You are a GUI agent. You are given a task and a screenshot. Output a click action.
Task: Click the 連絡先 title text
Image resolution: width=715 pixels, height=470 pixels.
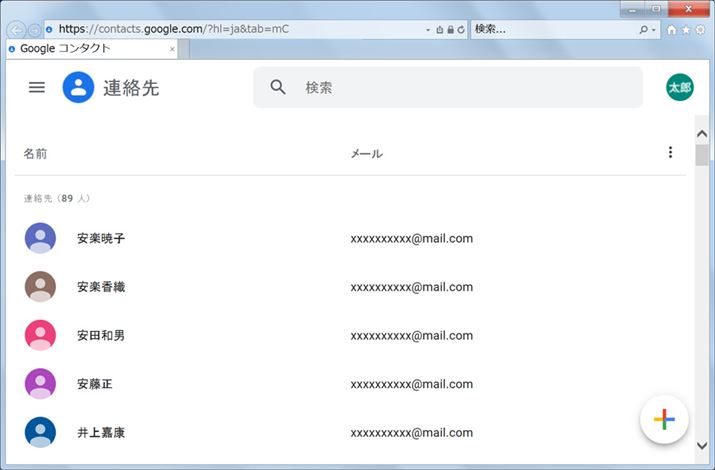131,88
